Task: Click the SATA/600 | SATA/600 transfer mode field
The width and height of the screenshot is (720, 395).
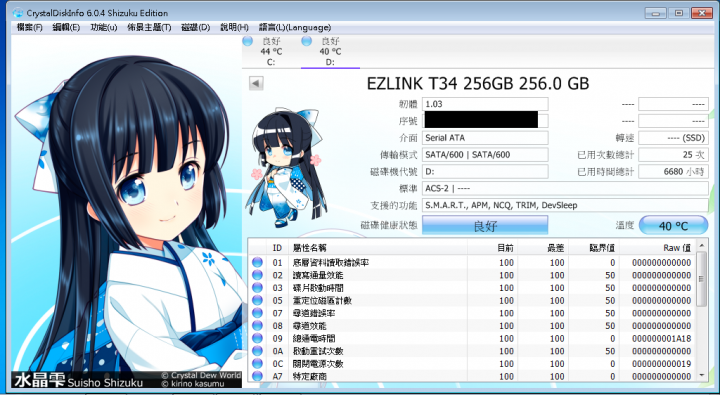Action: click(485, 155)
